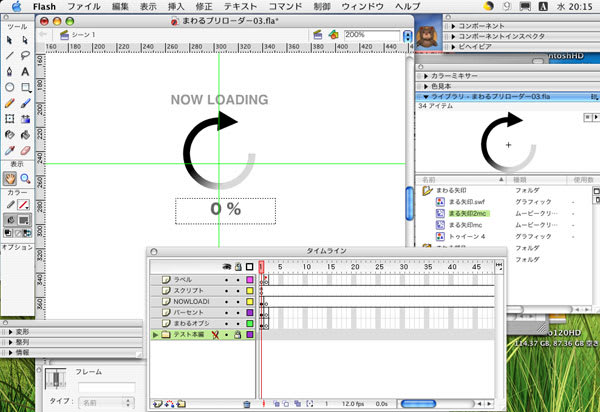Click the ラベル layer outline color swatch

249,280
